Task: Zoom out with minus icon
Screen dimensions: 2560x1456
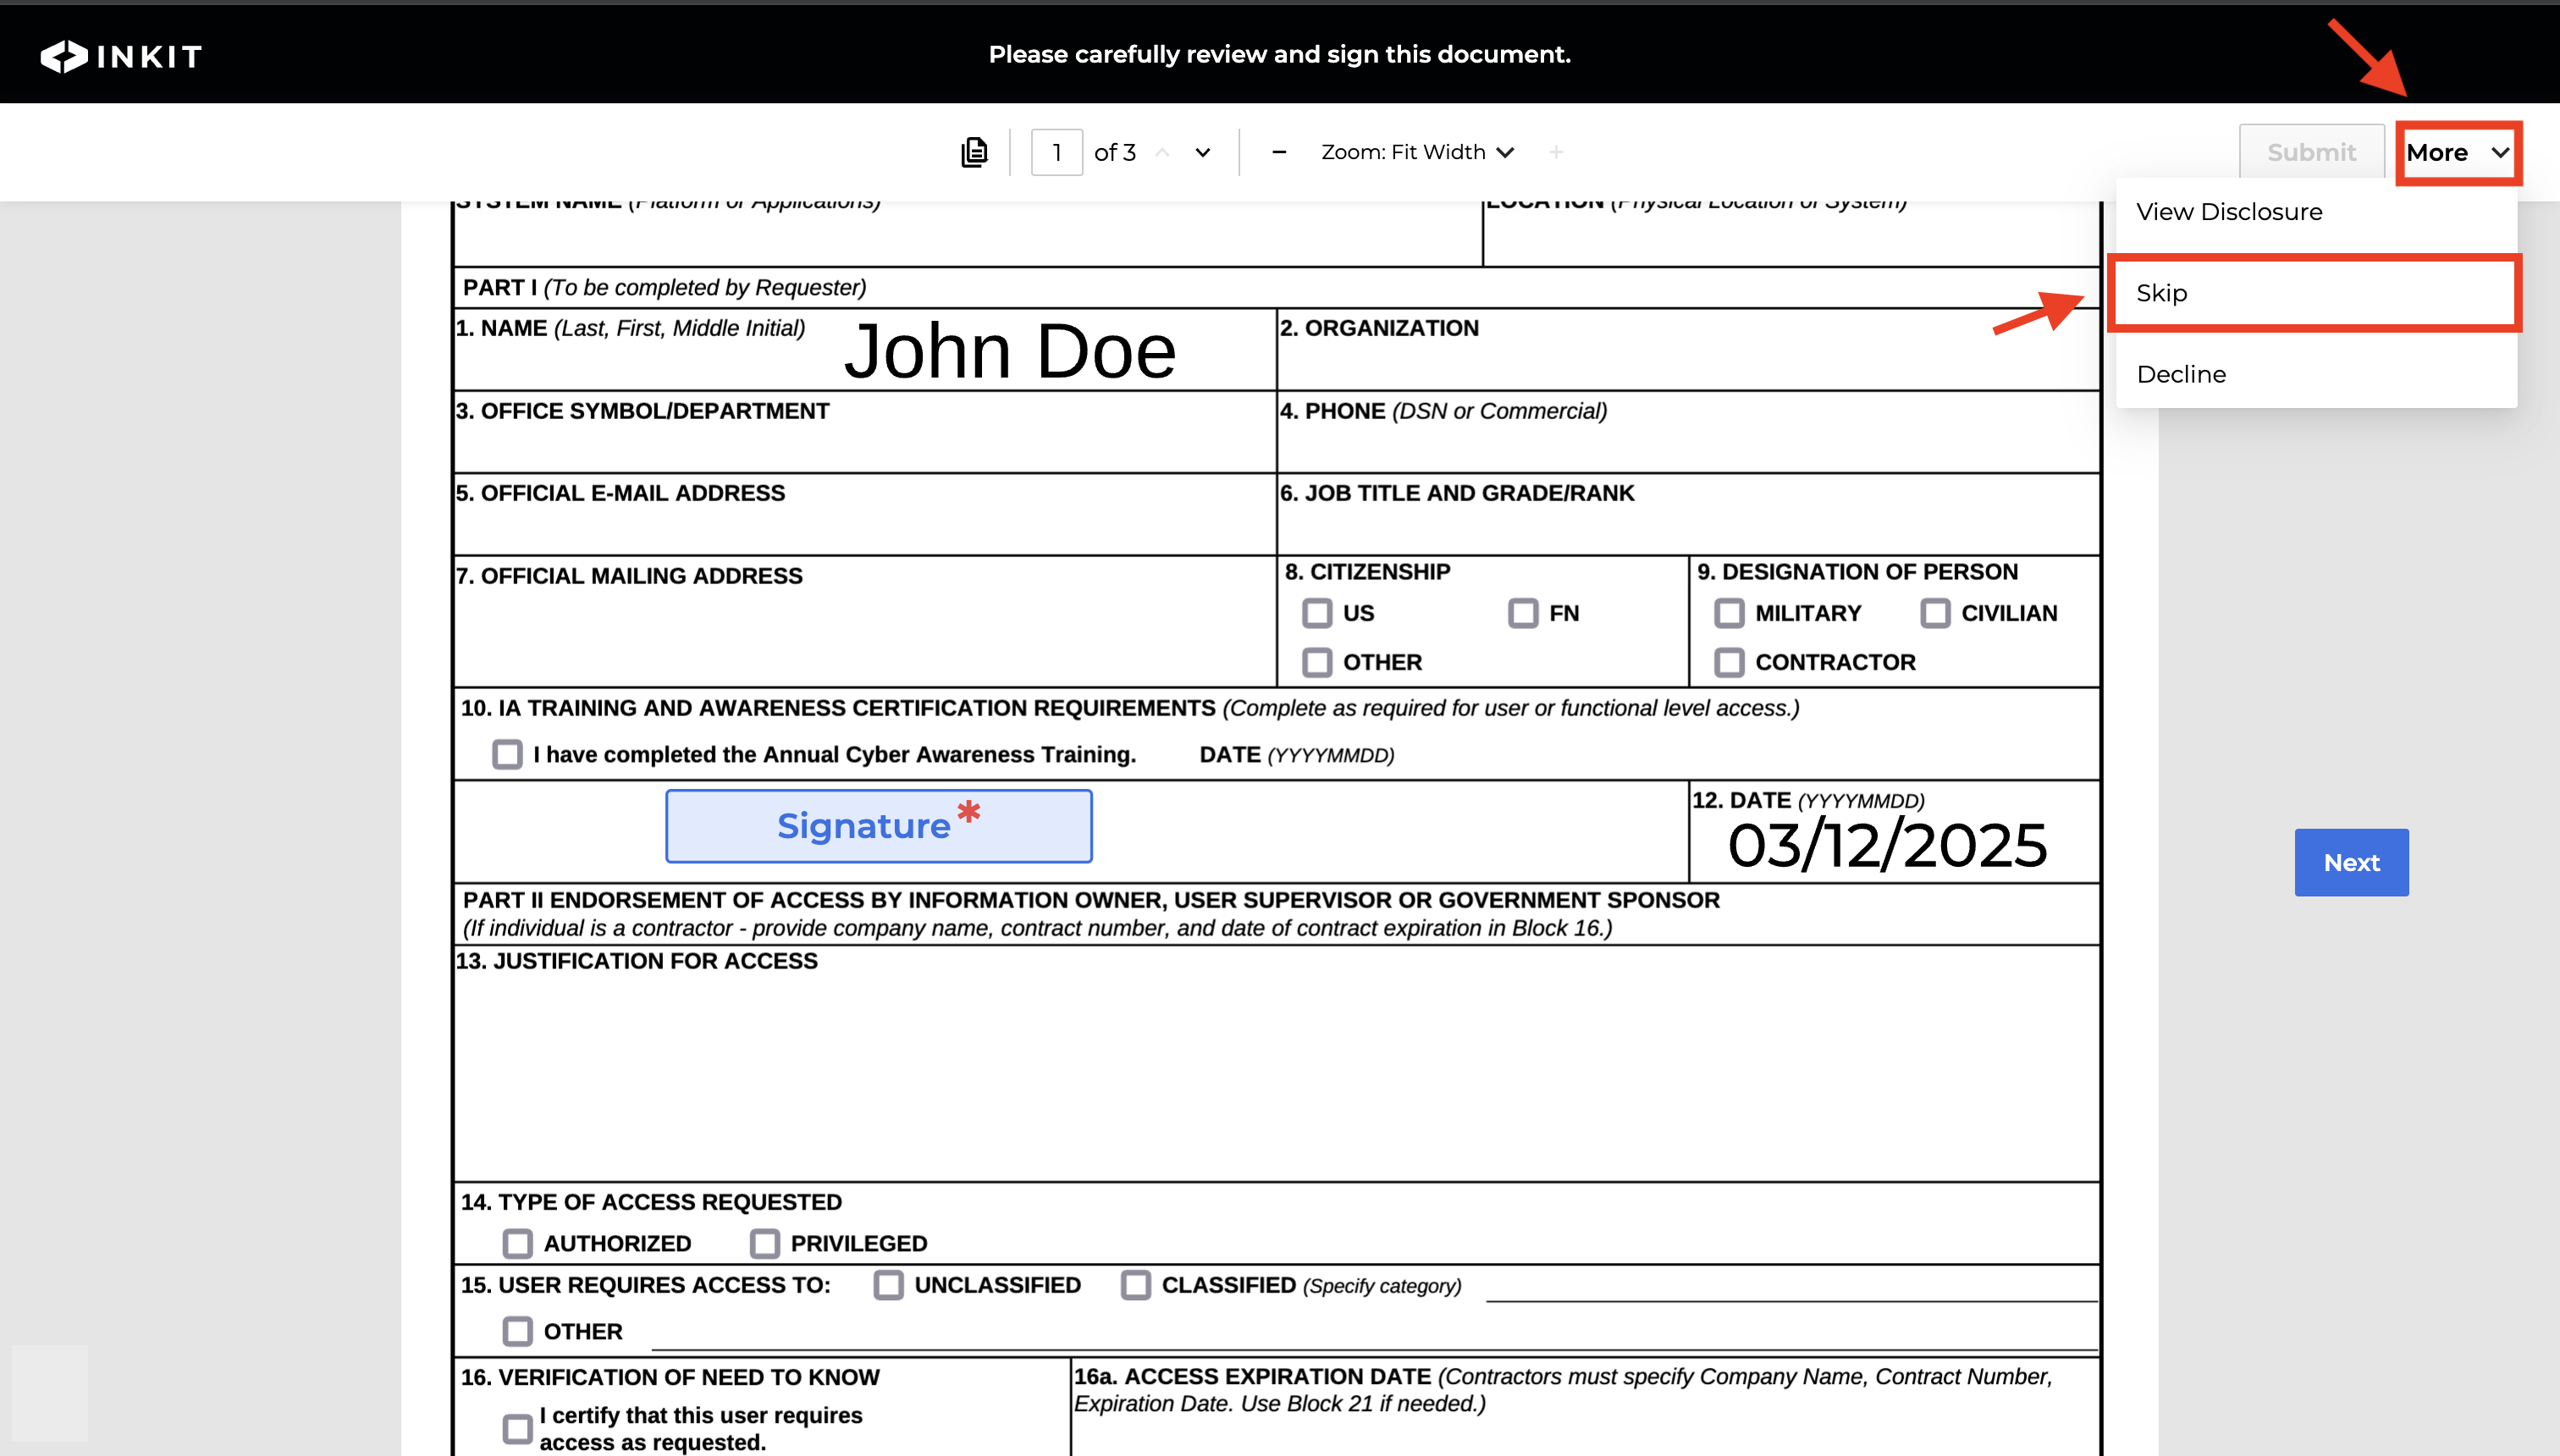Action: coord(1278,152)
